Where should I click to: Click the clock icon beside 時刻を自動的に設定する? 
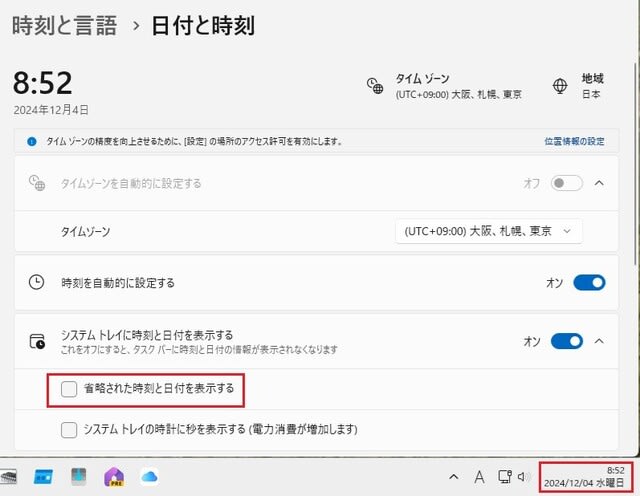tap(36, 282)
